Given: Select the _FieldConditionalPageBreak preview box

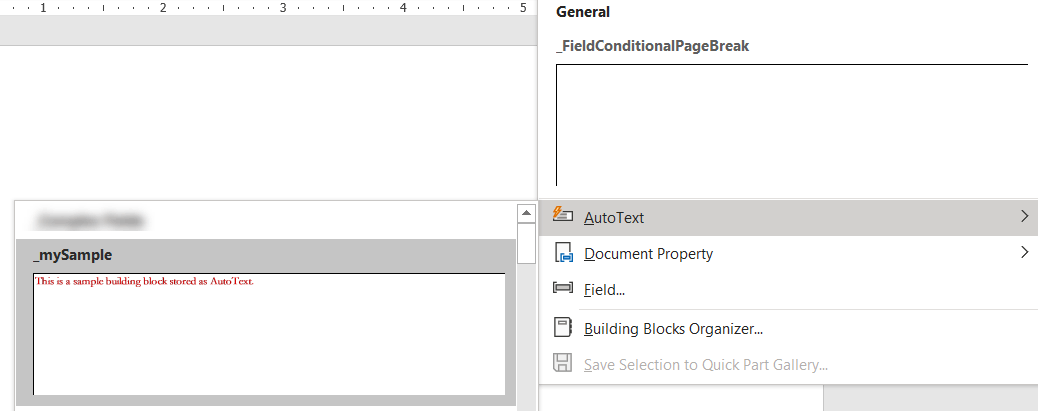Looking at the screenshot, I should [792, 125].
